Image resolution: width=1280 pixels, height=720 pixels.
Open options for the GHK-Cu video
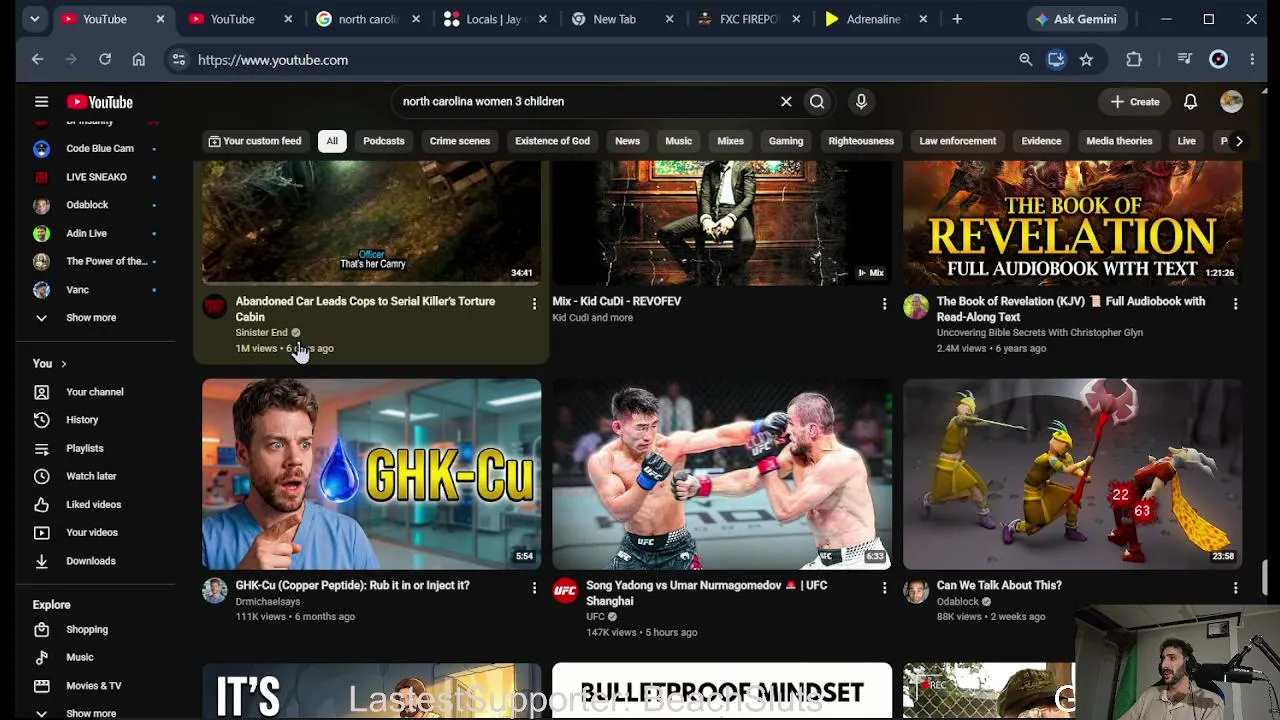click(x=534, y=587)
